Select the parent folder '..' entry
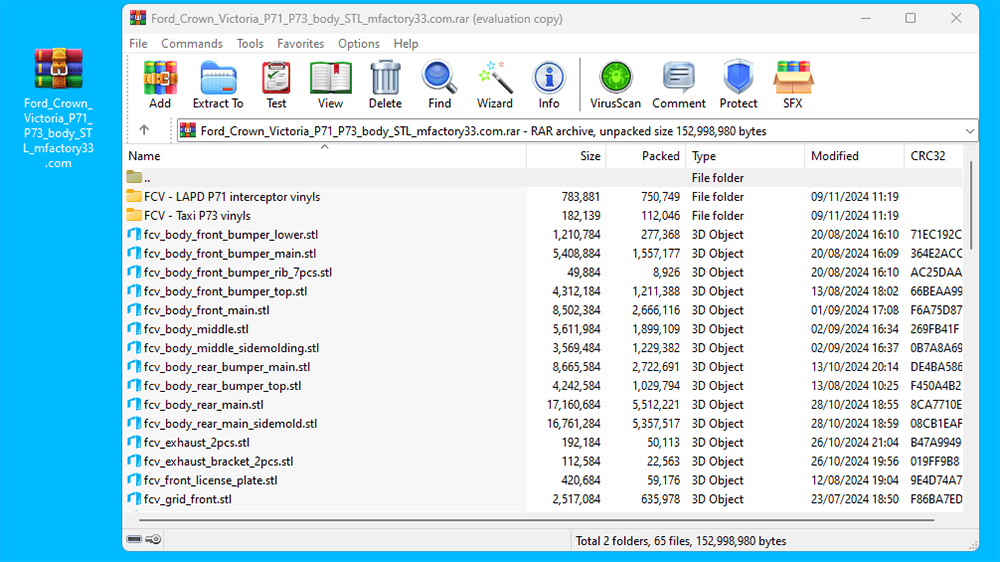The image size is (1000, 562). click(x=138, y=177)
